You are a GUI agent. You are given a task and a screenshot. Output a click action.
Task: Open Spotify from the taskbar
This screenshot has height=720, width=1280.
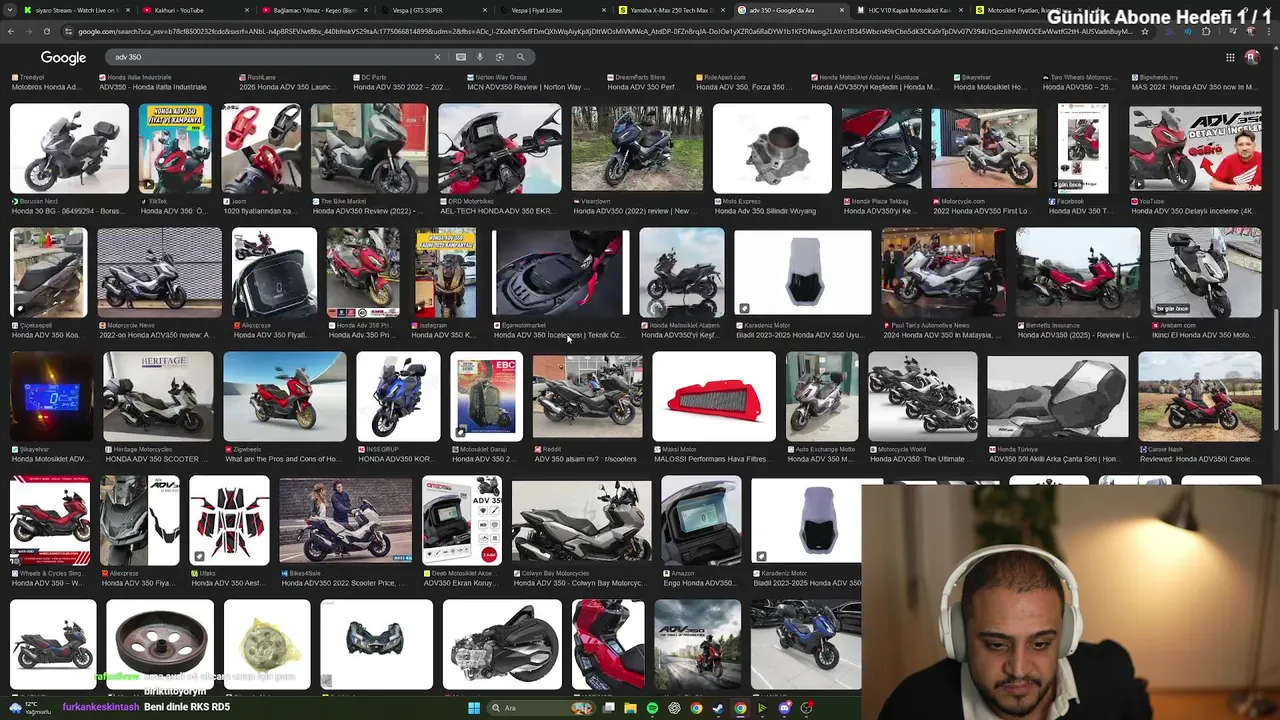[652, 708]
